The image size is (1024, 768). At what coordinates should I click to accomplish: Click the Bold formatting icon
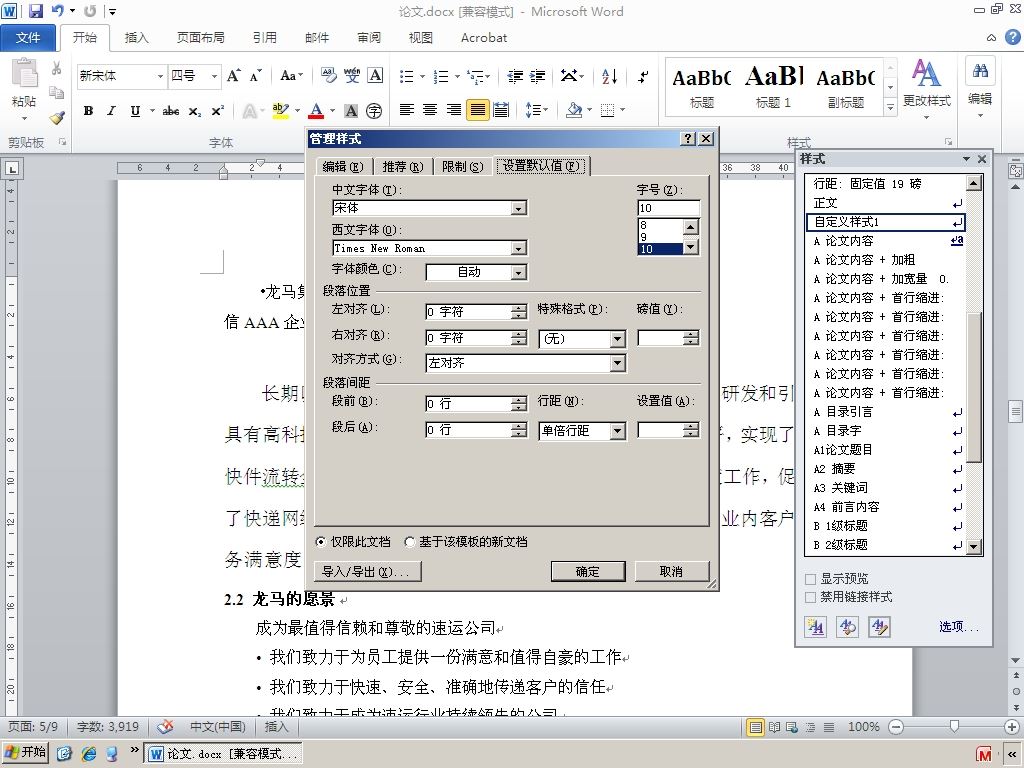click(88, 111)
